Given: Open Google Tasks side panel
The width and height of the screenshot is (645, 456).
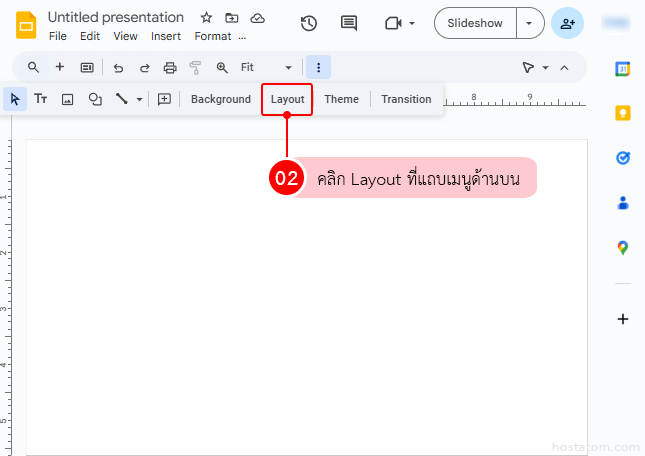Looking at the screenshot, I should click(623, 158).
